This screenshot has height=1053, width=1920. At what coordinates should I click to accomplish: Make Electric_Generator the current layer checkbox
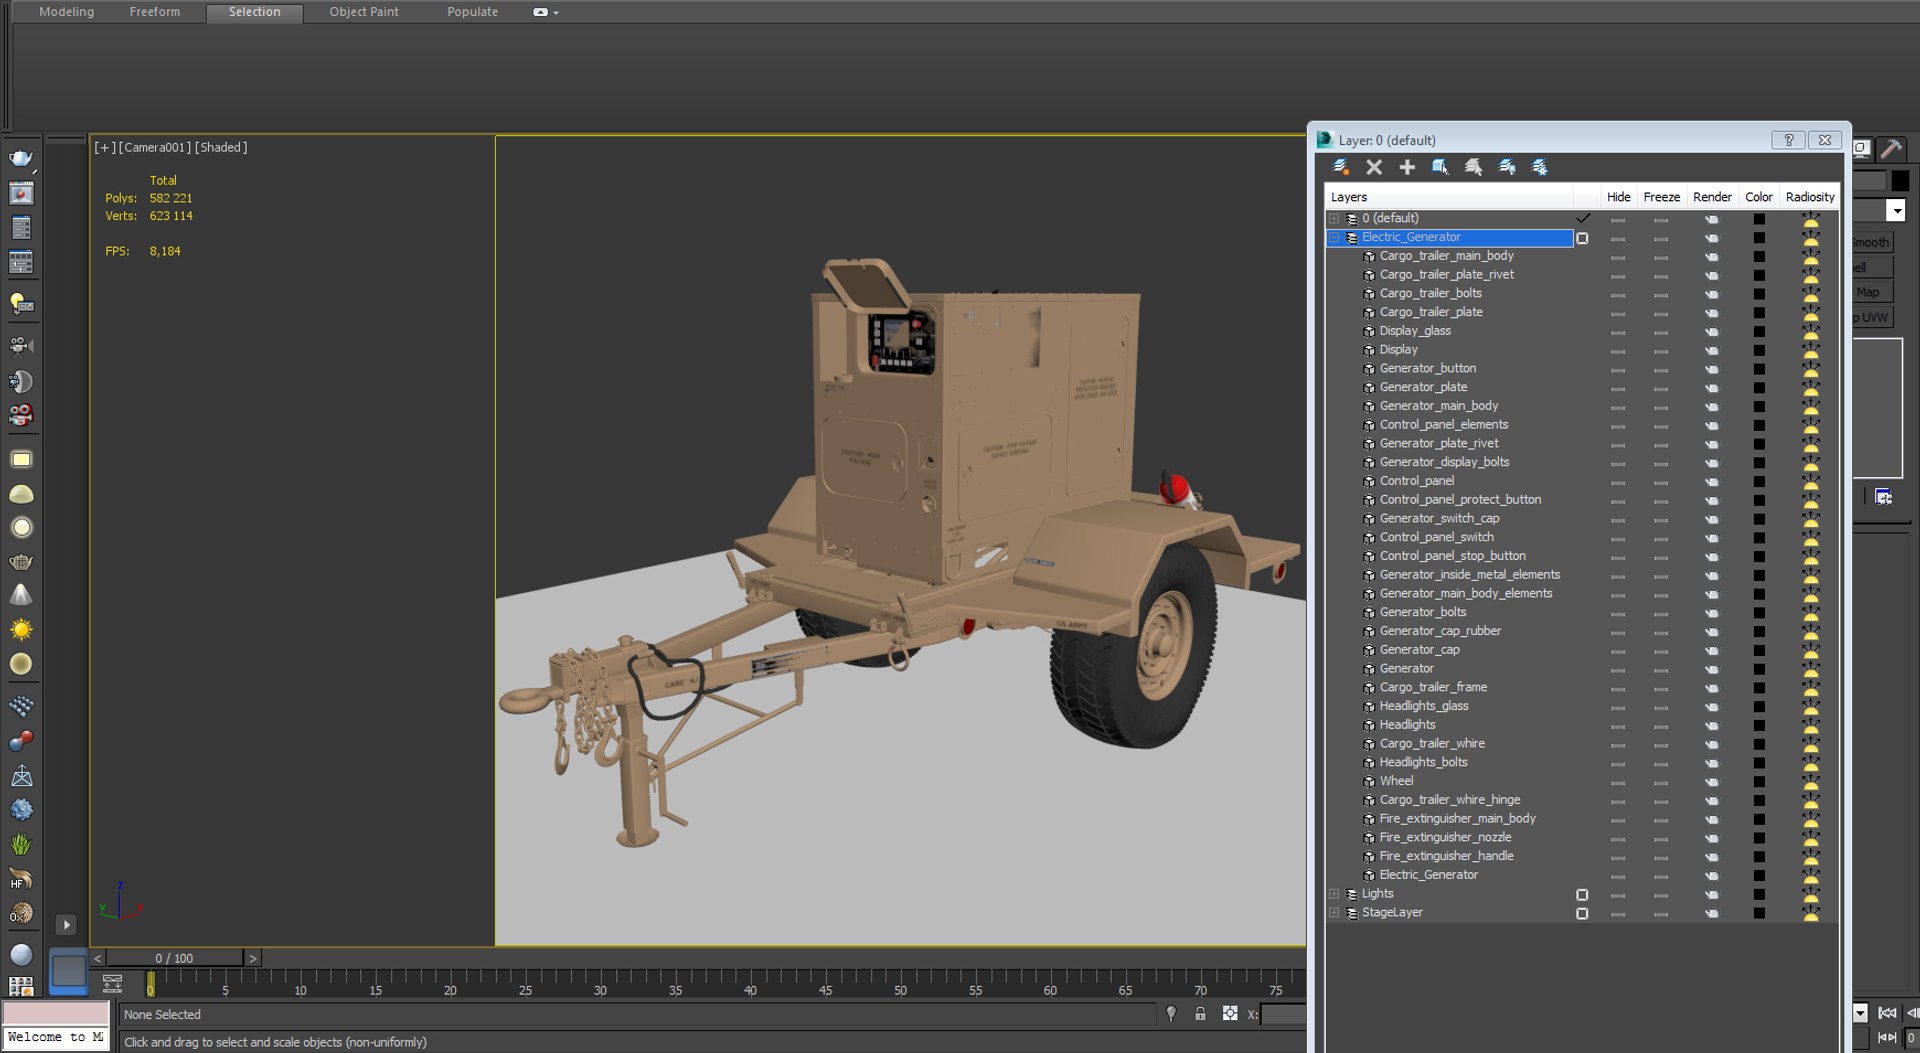tap(1582, 238)
